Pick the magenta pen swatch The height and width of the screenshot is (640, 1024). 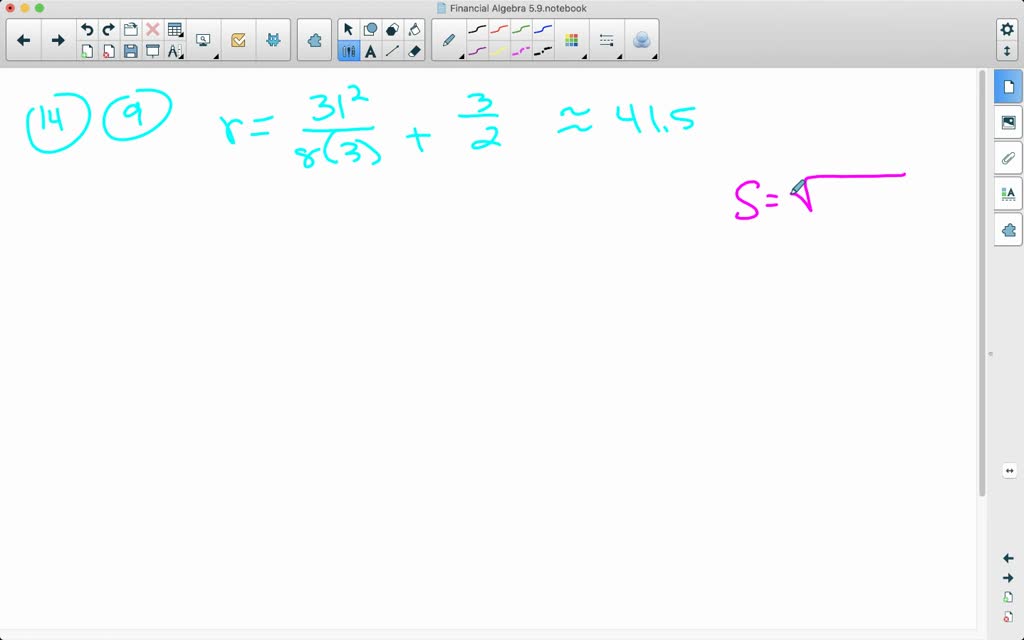520,51
